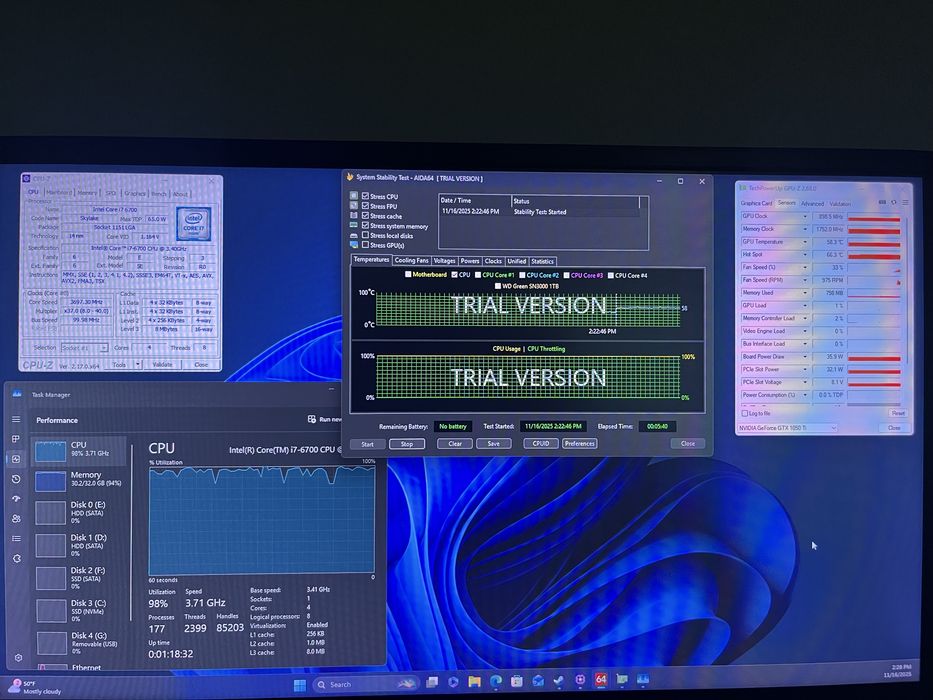Open Fan Speed (%) sensor dropdown
Screen dimensions: 933x700
click(805, 267)
